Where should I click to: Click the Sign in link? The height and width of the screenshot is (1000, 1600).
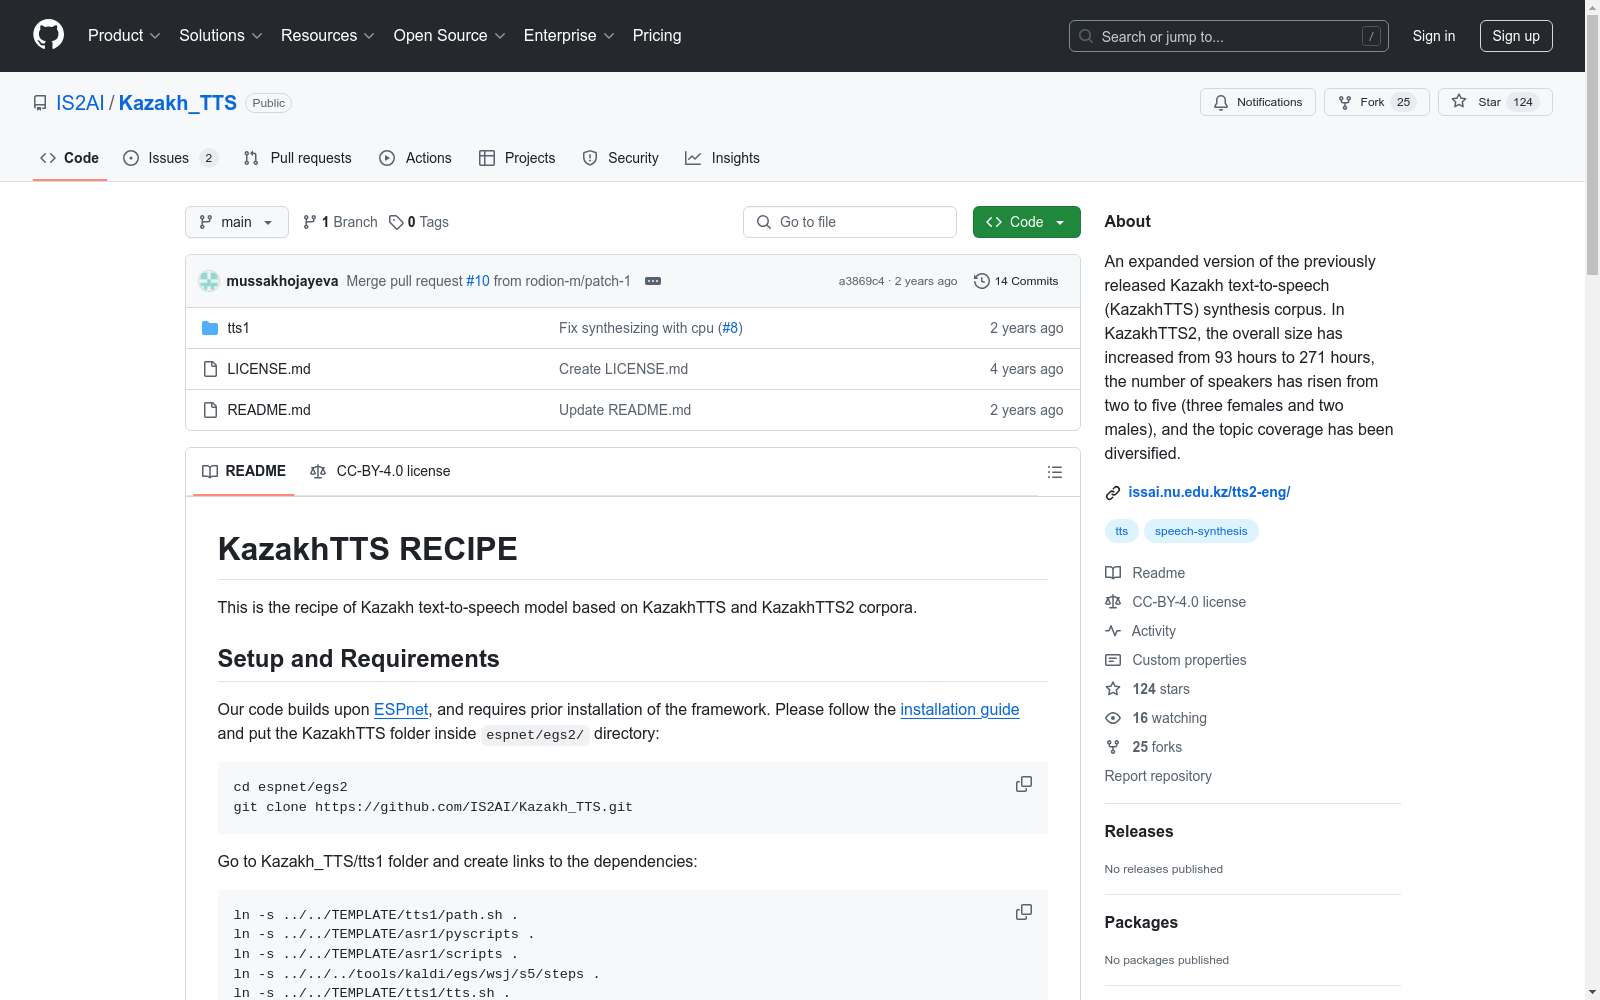point(1434,36)
